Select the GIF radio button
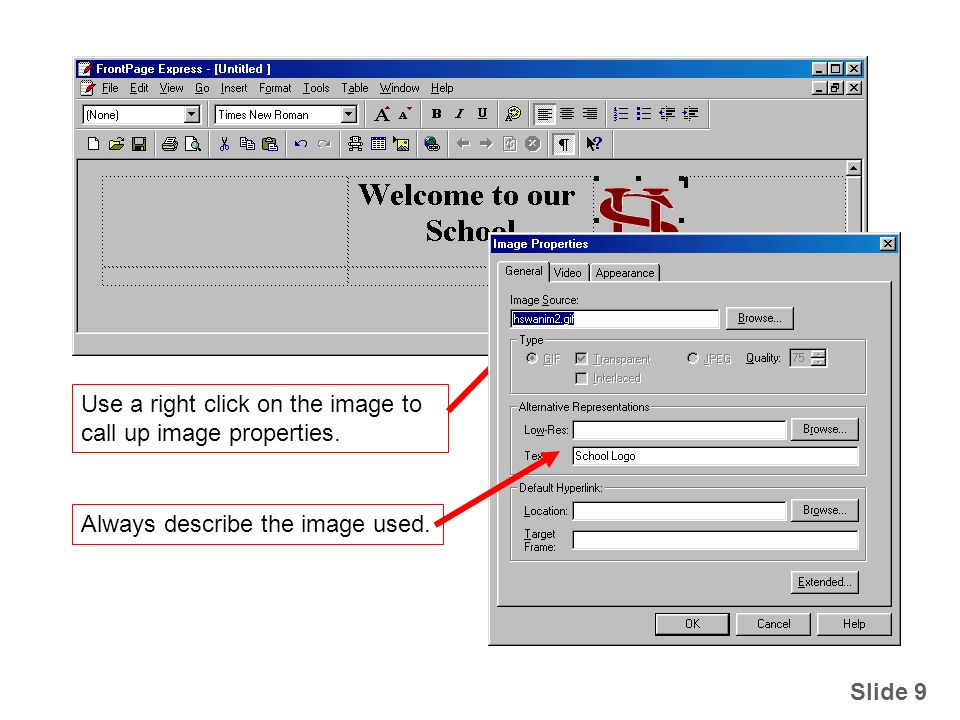Viewport: 960px width, 720px height. [532, 359]
